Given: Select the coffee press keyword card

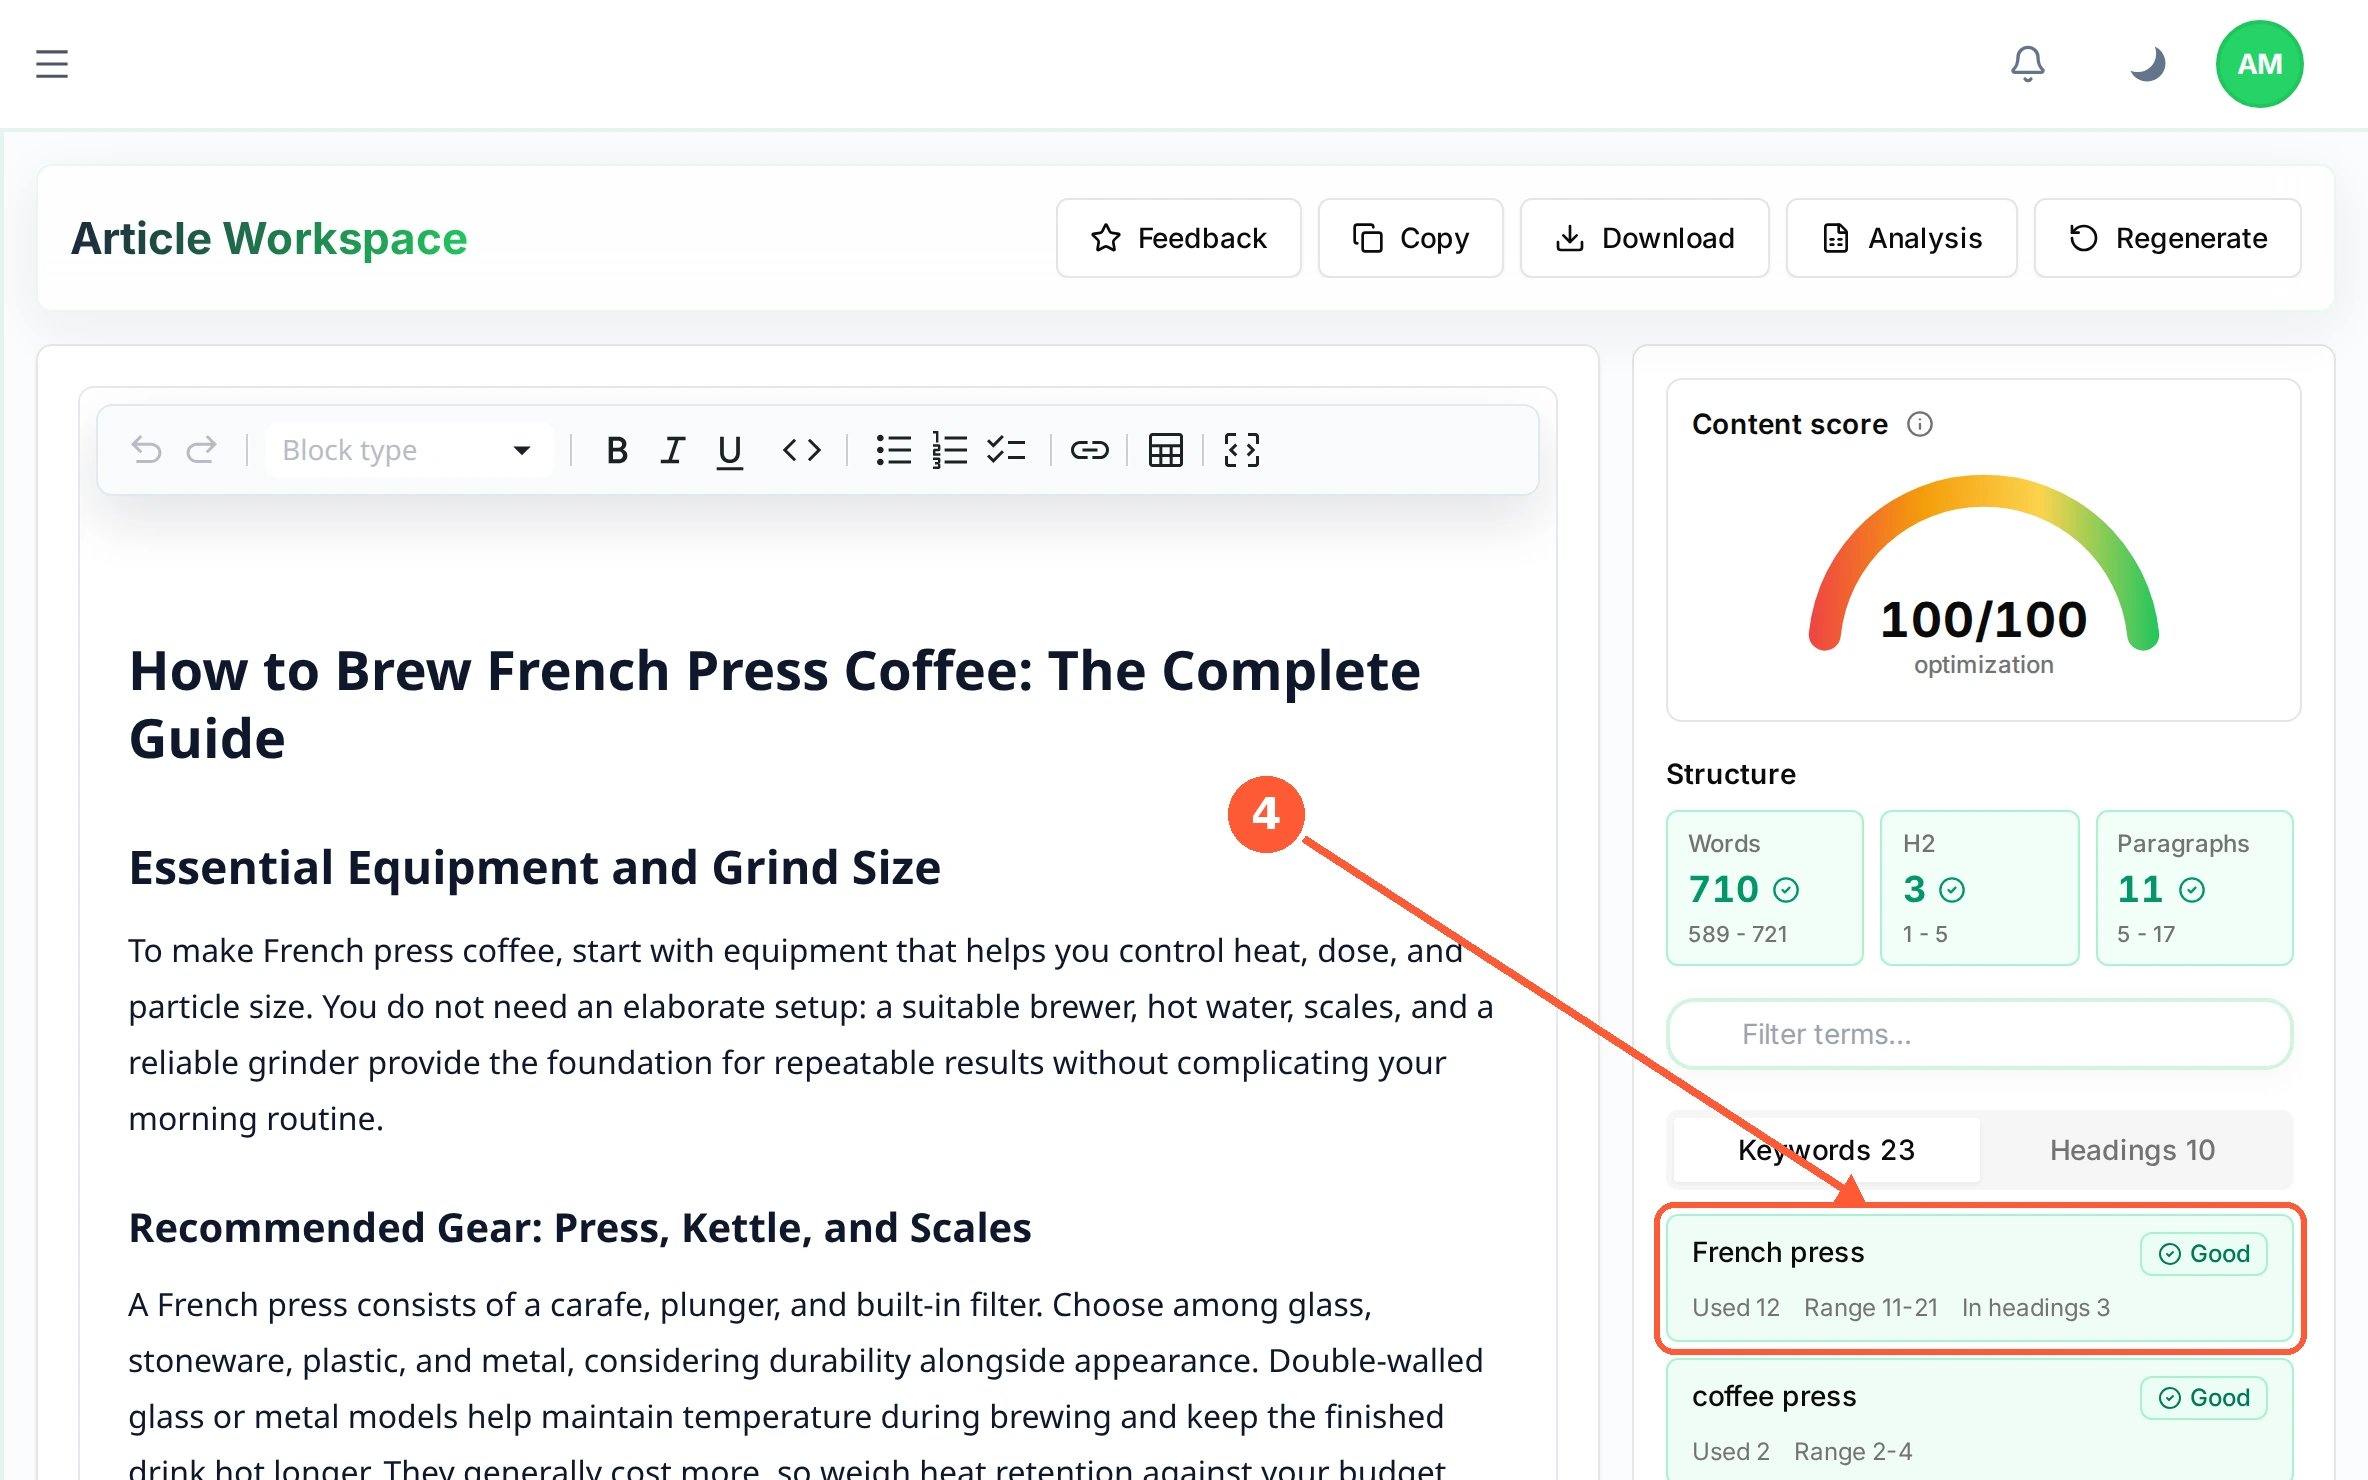Looking at the screenshot, I should point(1979,1420).
